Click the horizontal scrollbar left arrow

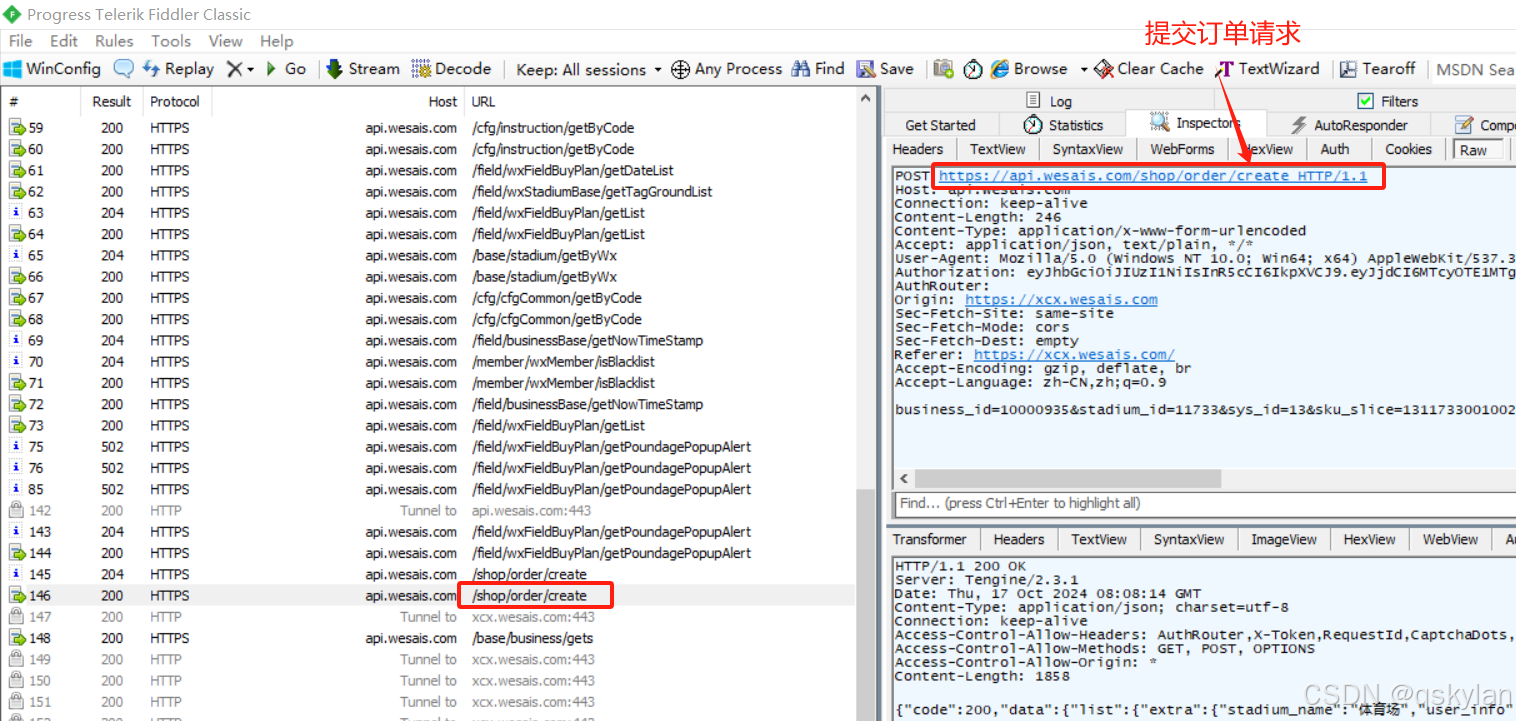pos(904,478)
